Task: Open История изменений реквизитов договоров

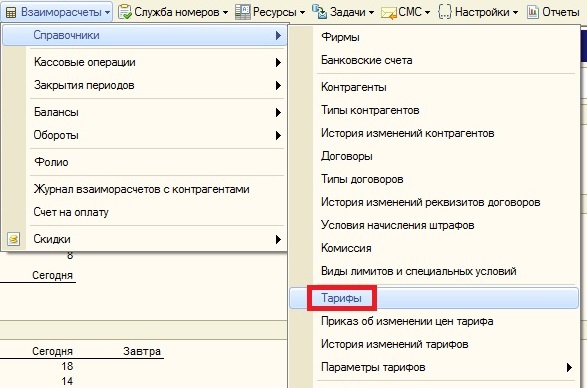Action: click(x=434, y=202)
